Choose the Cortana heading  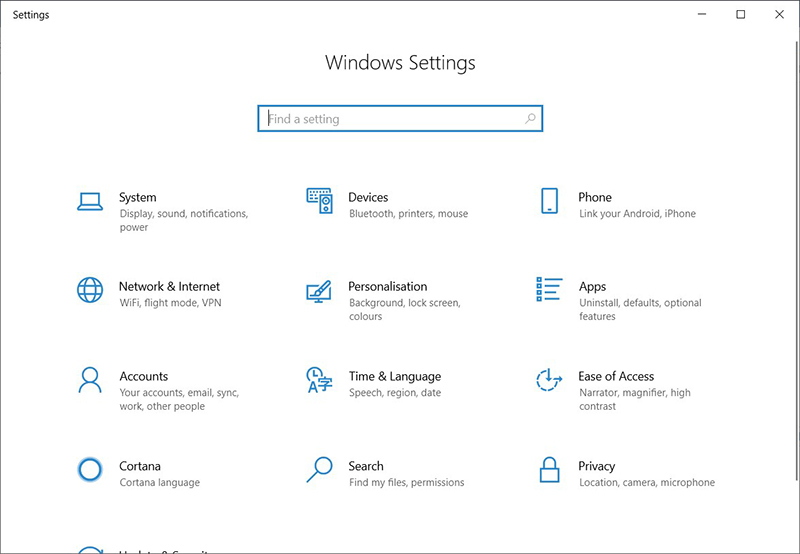[x=140, y=466]
